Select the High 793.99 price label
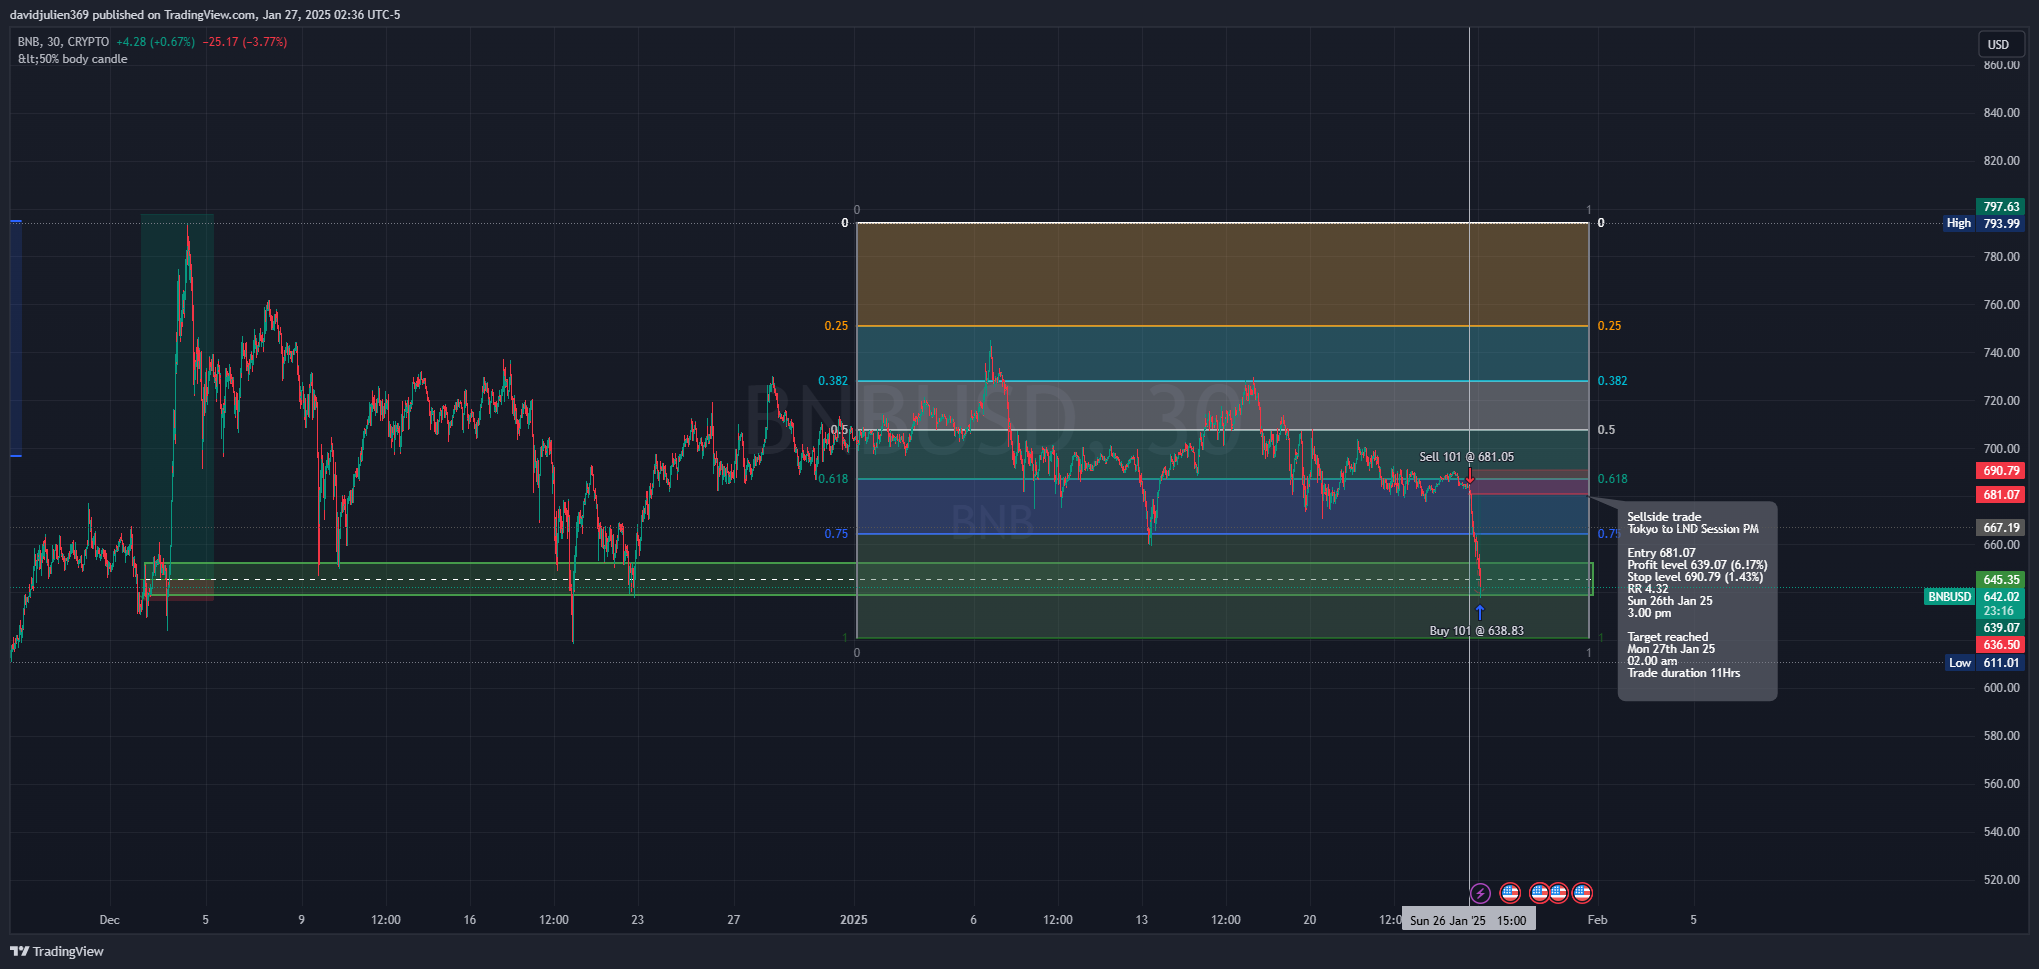 [1984, 223]
